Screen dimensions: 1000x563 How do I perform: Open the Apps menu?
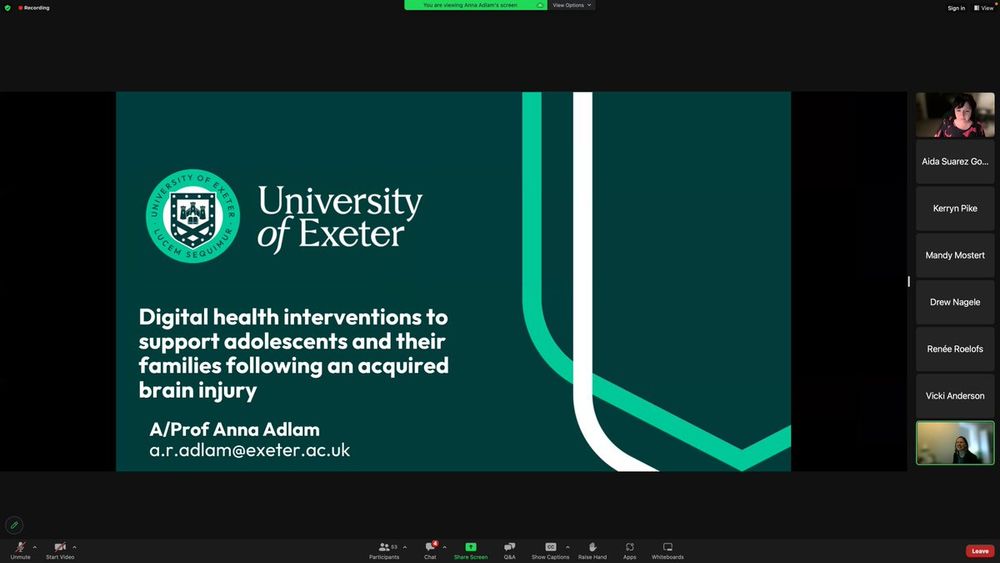tap(629, 551)
